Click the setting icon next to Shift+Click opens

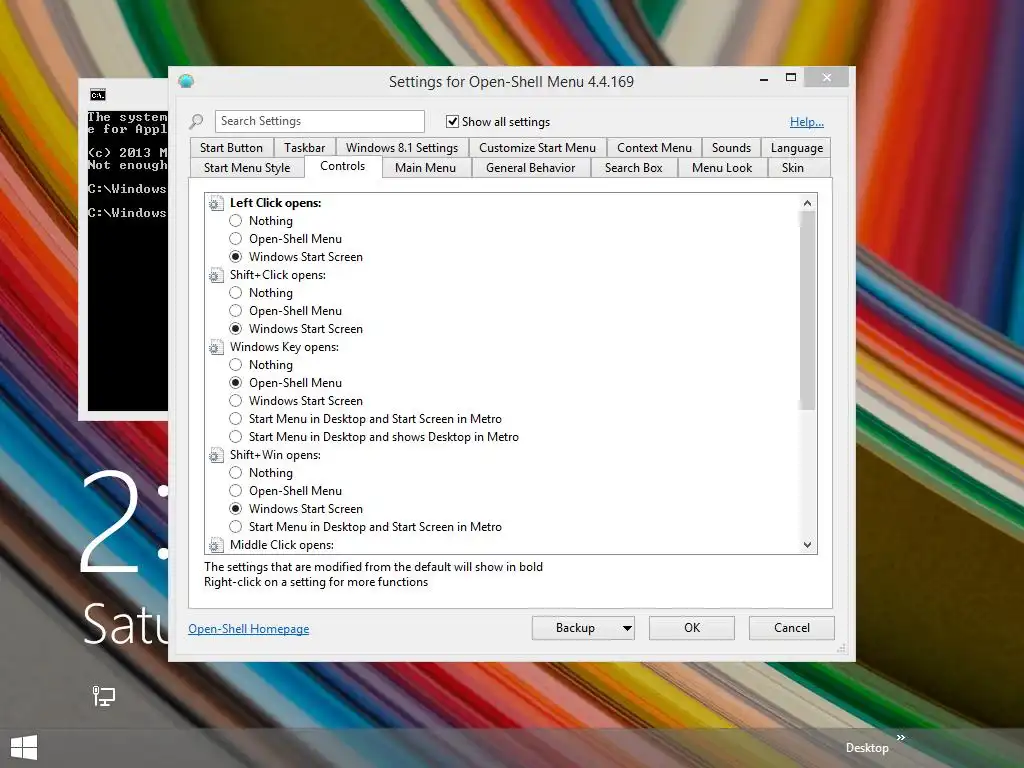[x=216, y=276]
